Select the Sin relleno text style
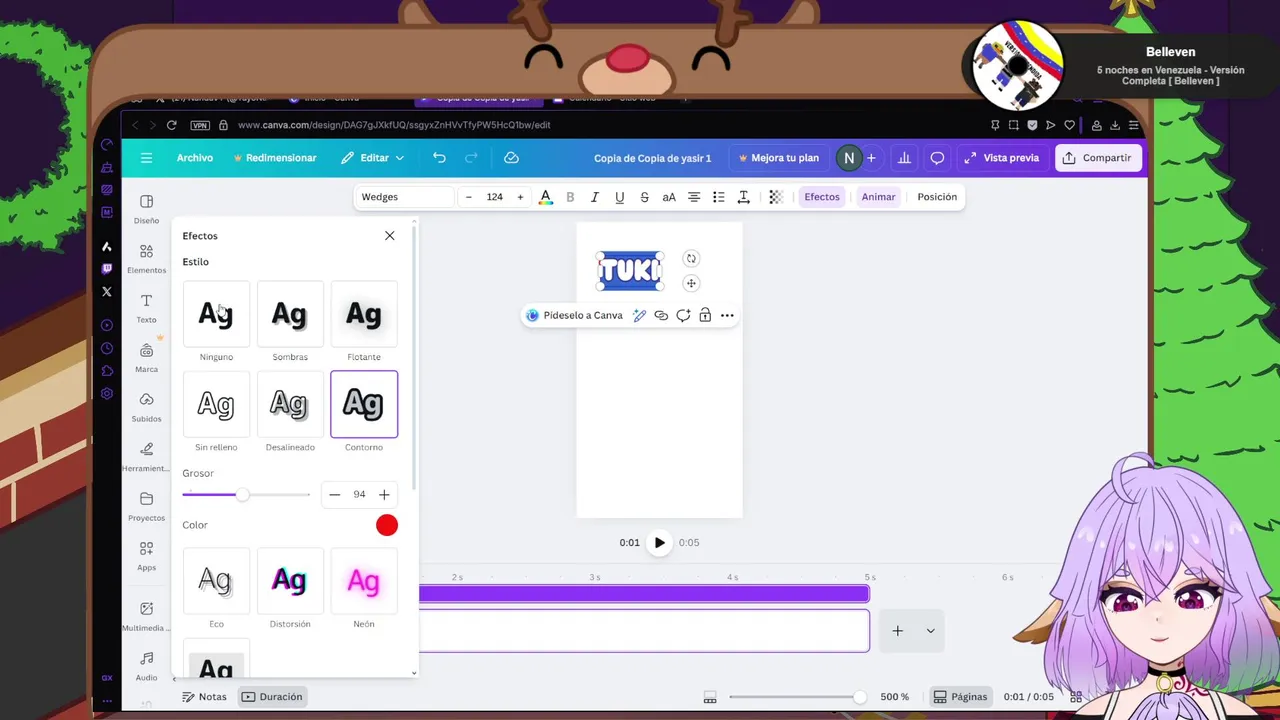1280x720 pixels. click(x=216, y=404)
